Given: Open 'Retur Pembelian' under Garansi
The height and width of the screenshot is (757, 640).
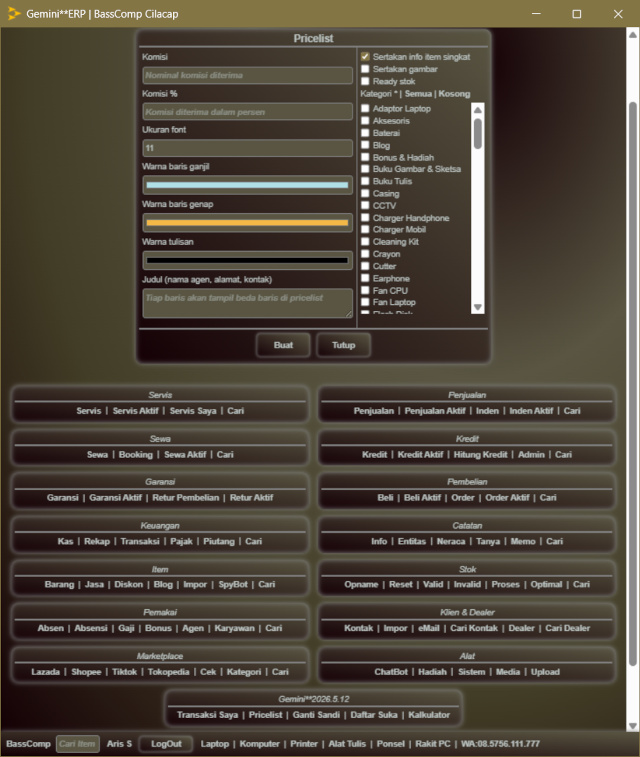Looking at the screenshot, I should pos(186,497).
